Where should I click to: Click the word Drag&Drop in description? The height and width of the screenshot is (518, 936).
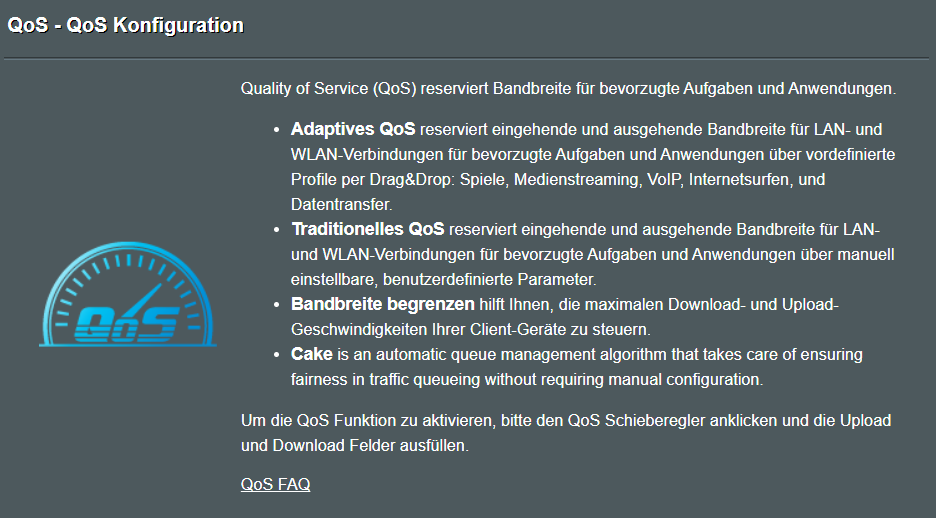point(412,180)
